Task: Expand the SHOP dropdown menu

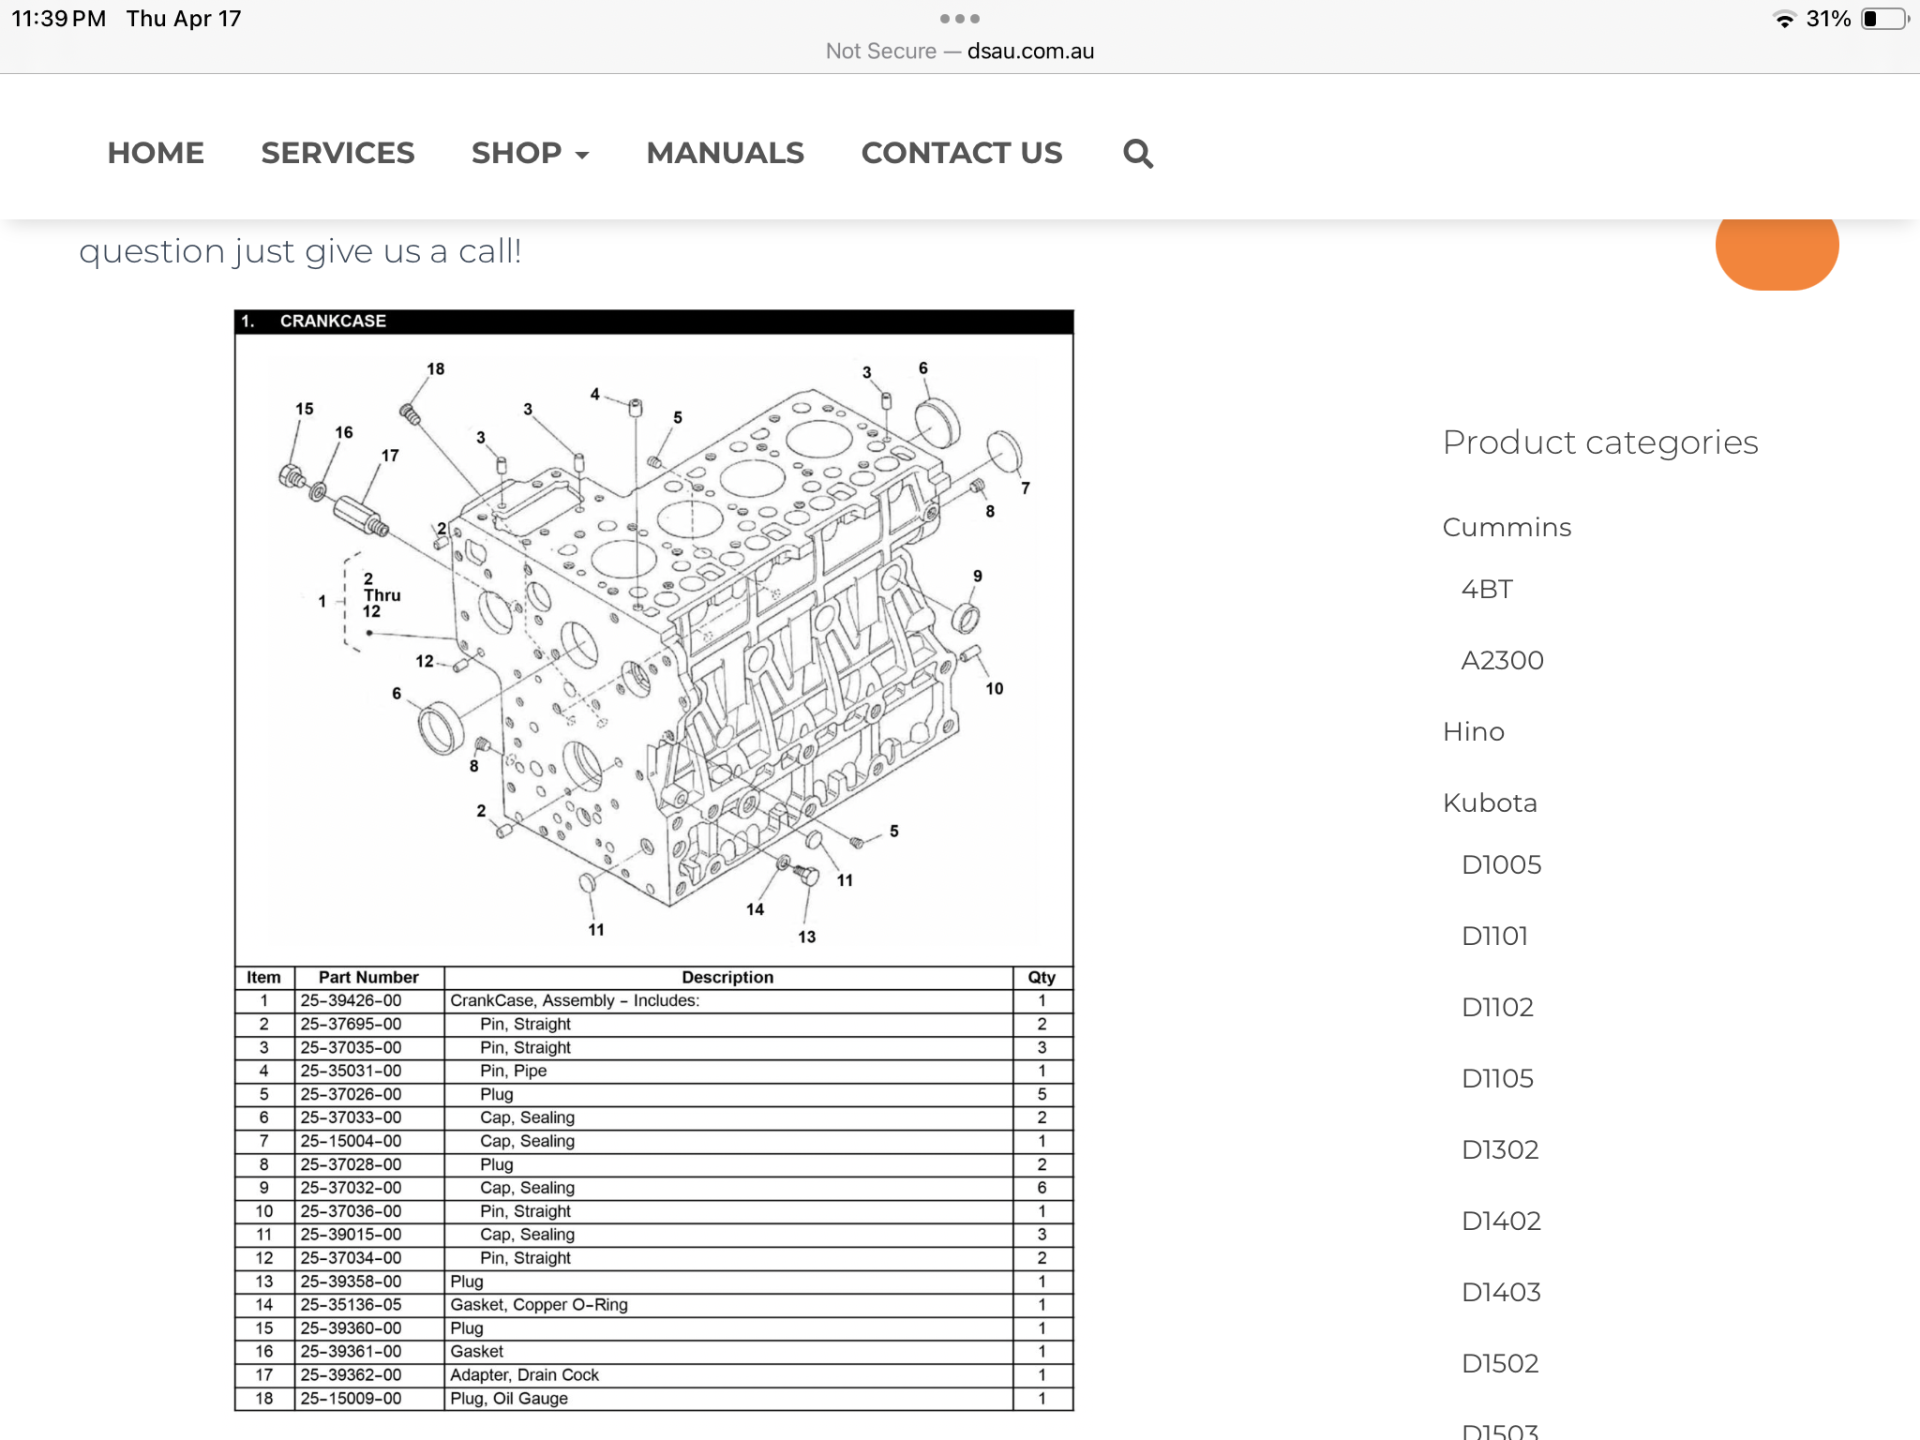Action: point(530,153)
